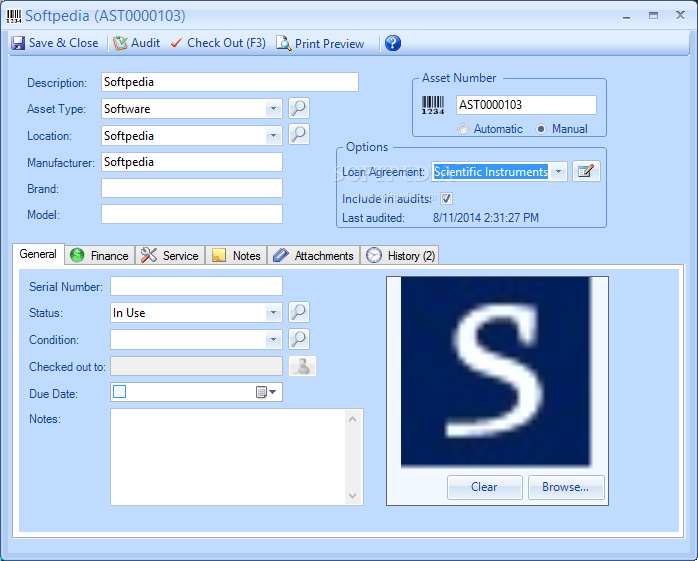This screenshot has height=561, width=698.
Task: Click the Audit clipboard icon
Action: (120, 43)
